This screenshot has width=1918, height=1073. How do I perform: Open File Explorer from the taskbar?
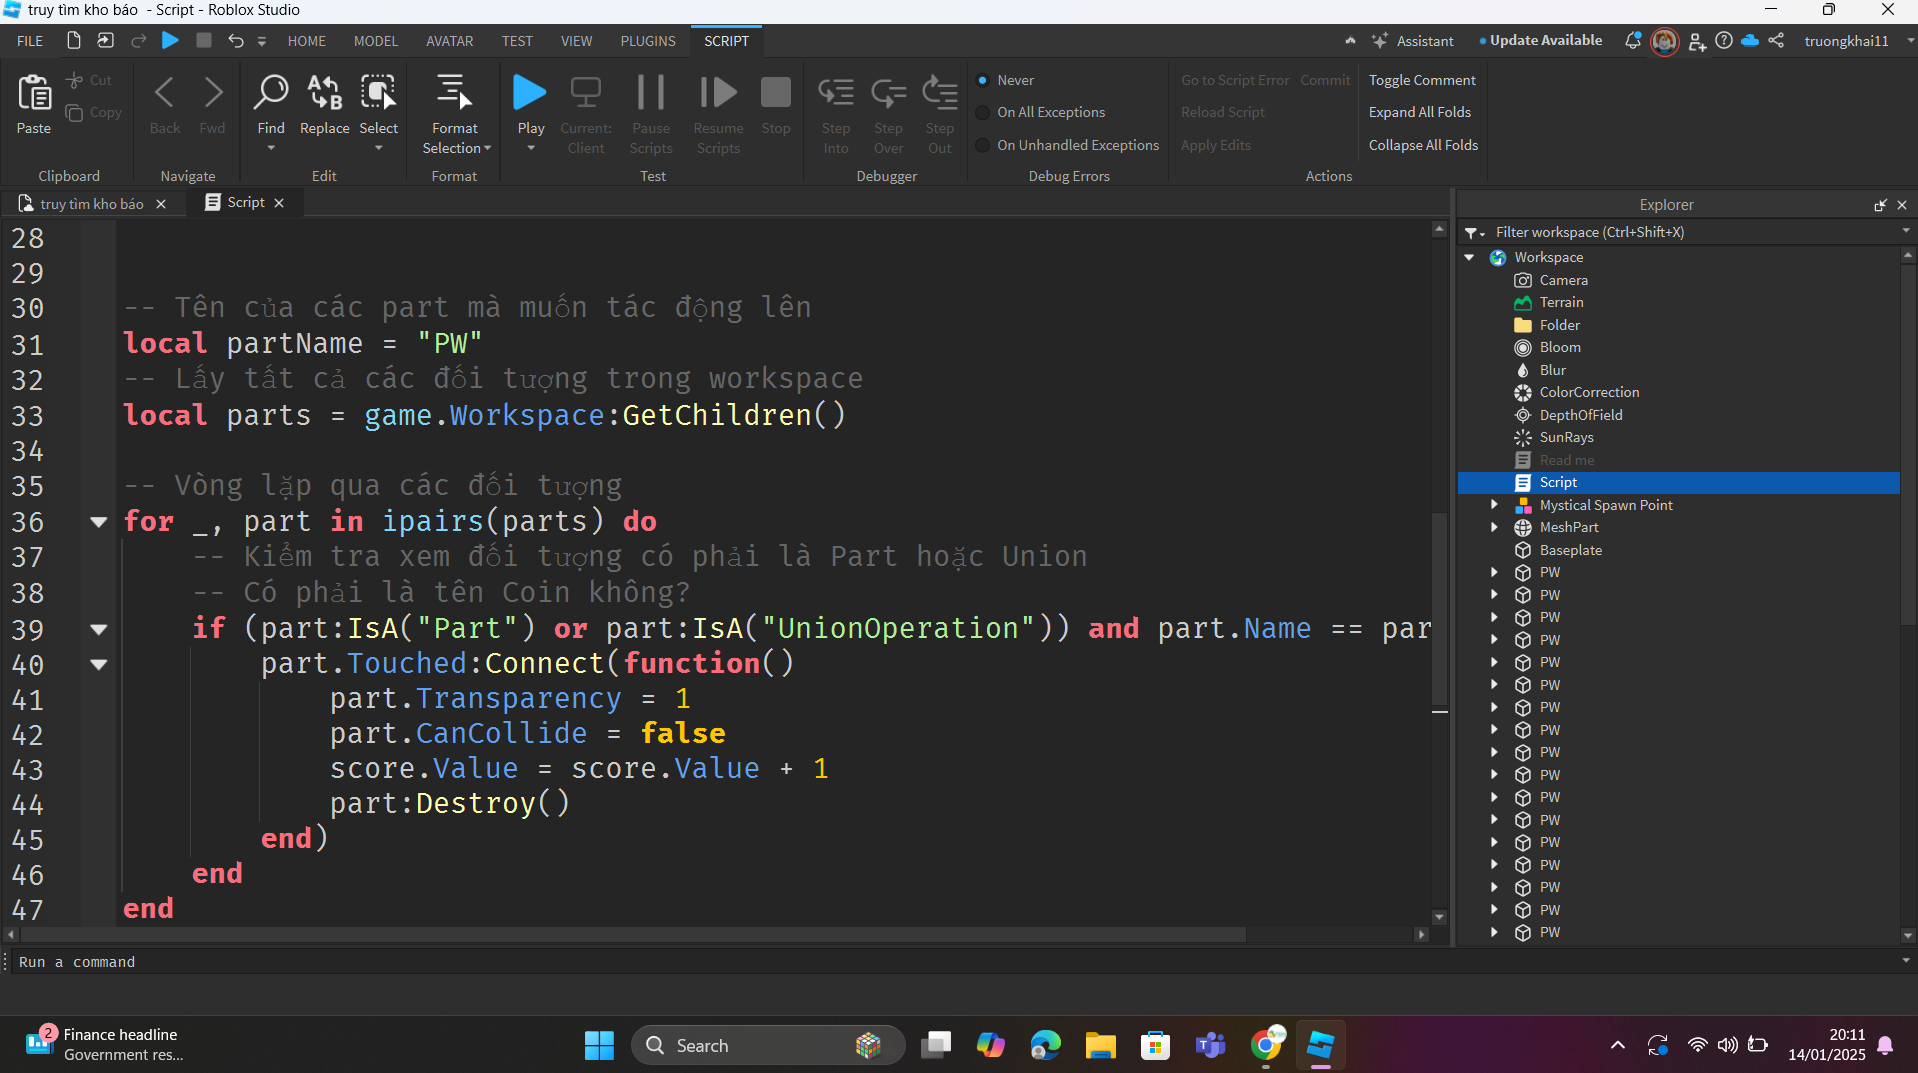click(x=1100, y=1045)
